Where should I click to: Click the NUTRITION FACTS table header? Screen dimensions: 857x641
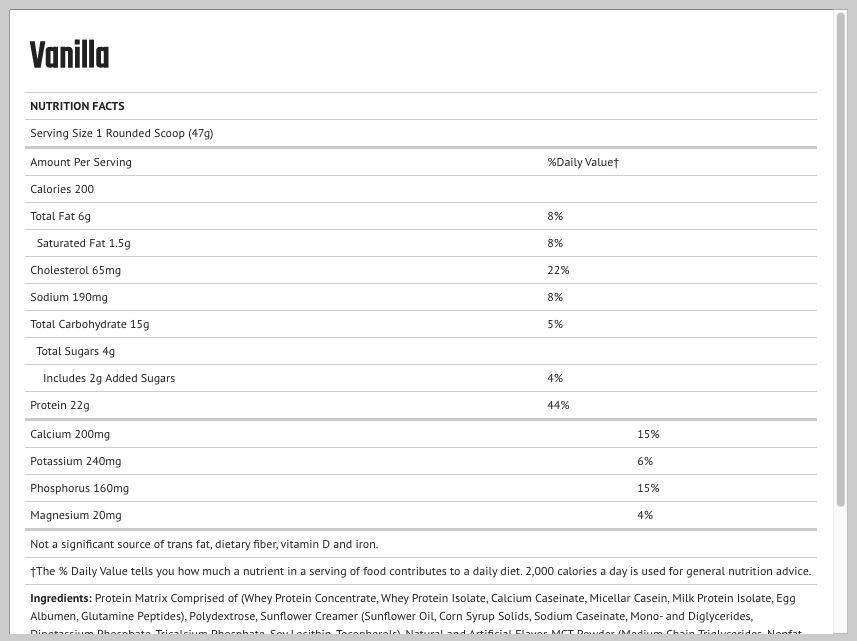(77, 106)
